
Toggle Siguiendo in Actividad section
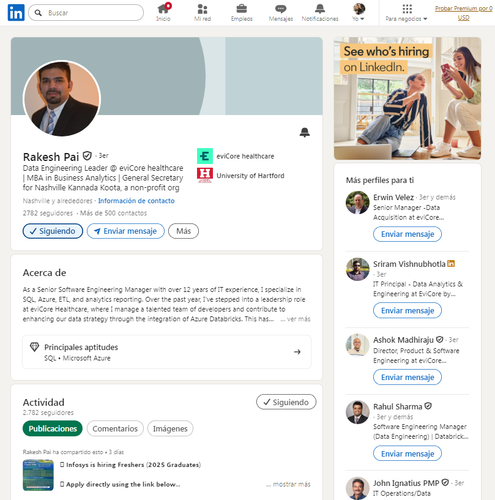[x=286, y=402]
